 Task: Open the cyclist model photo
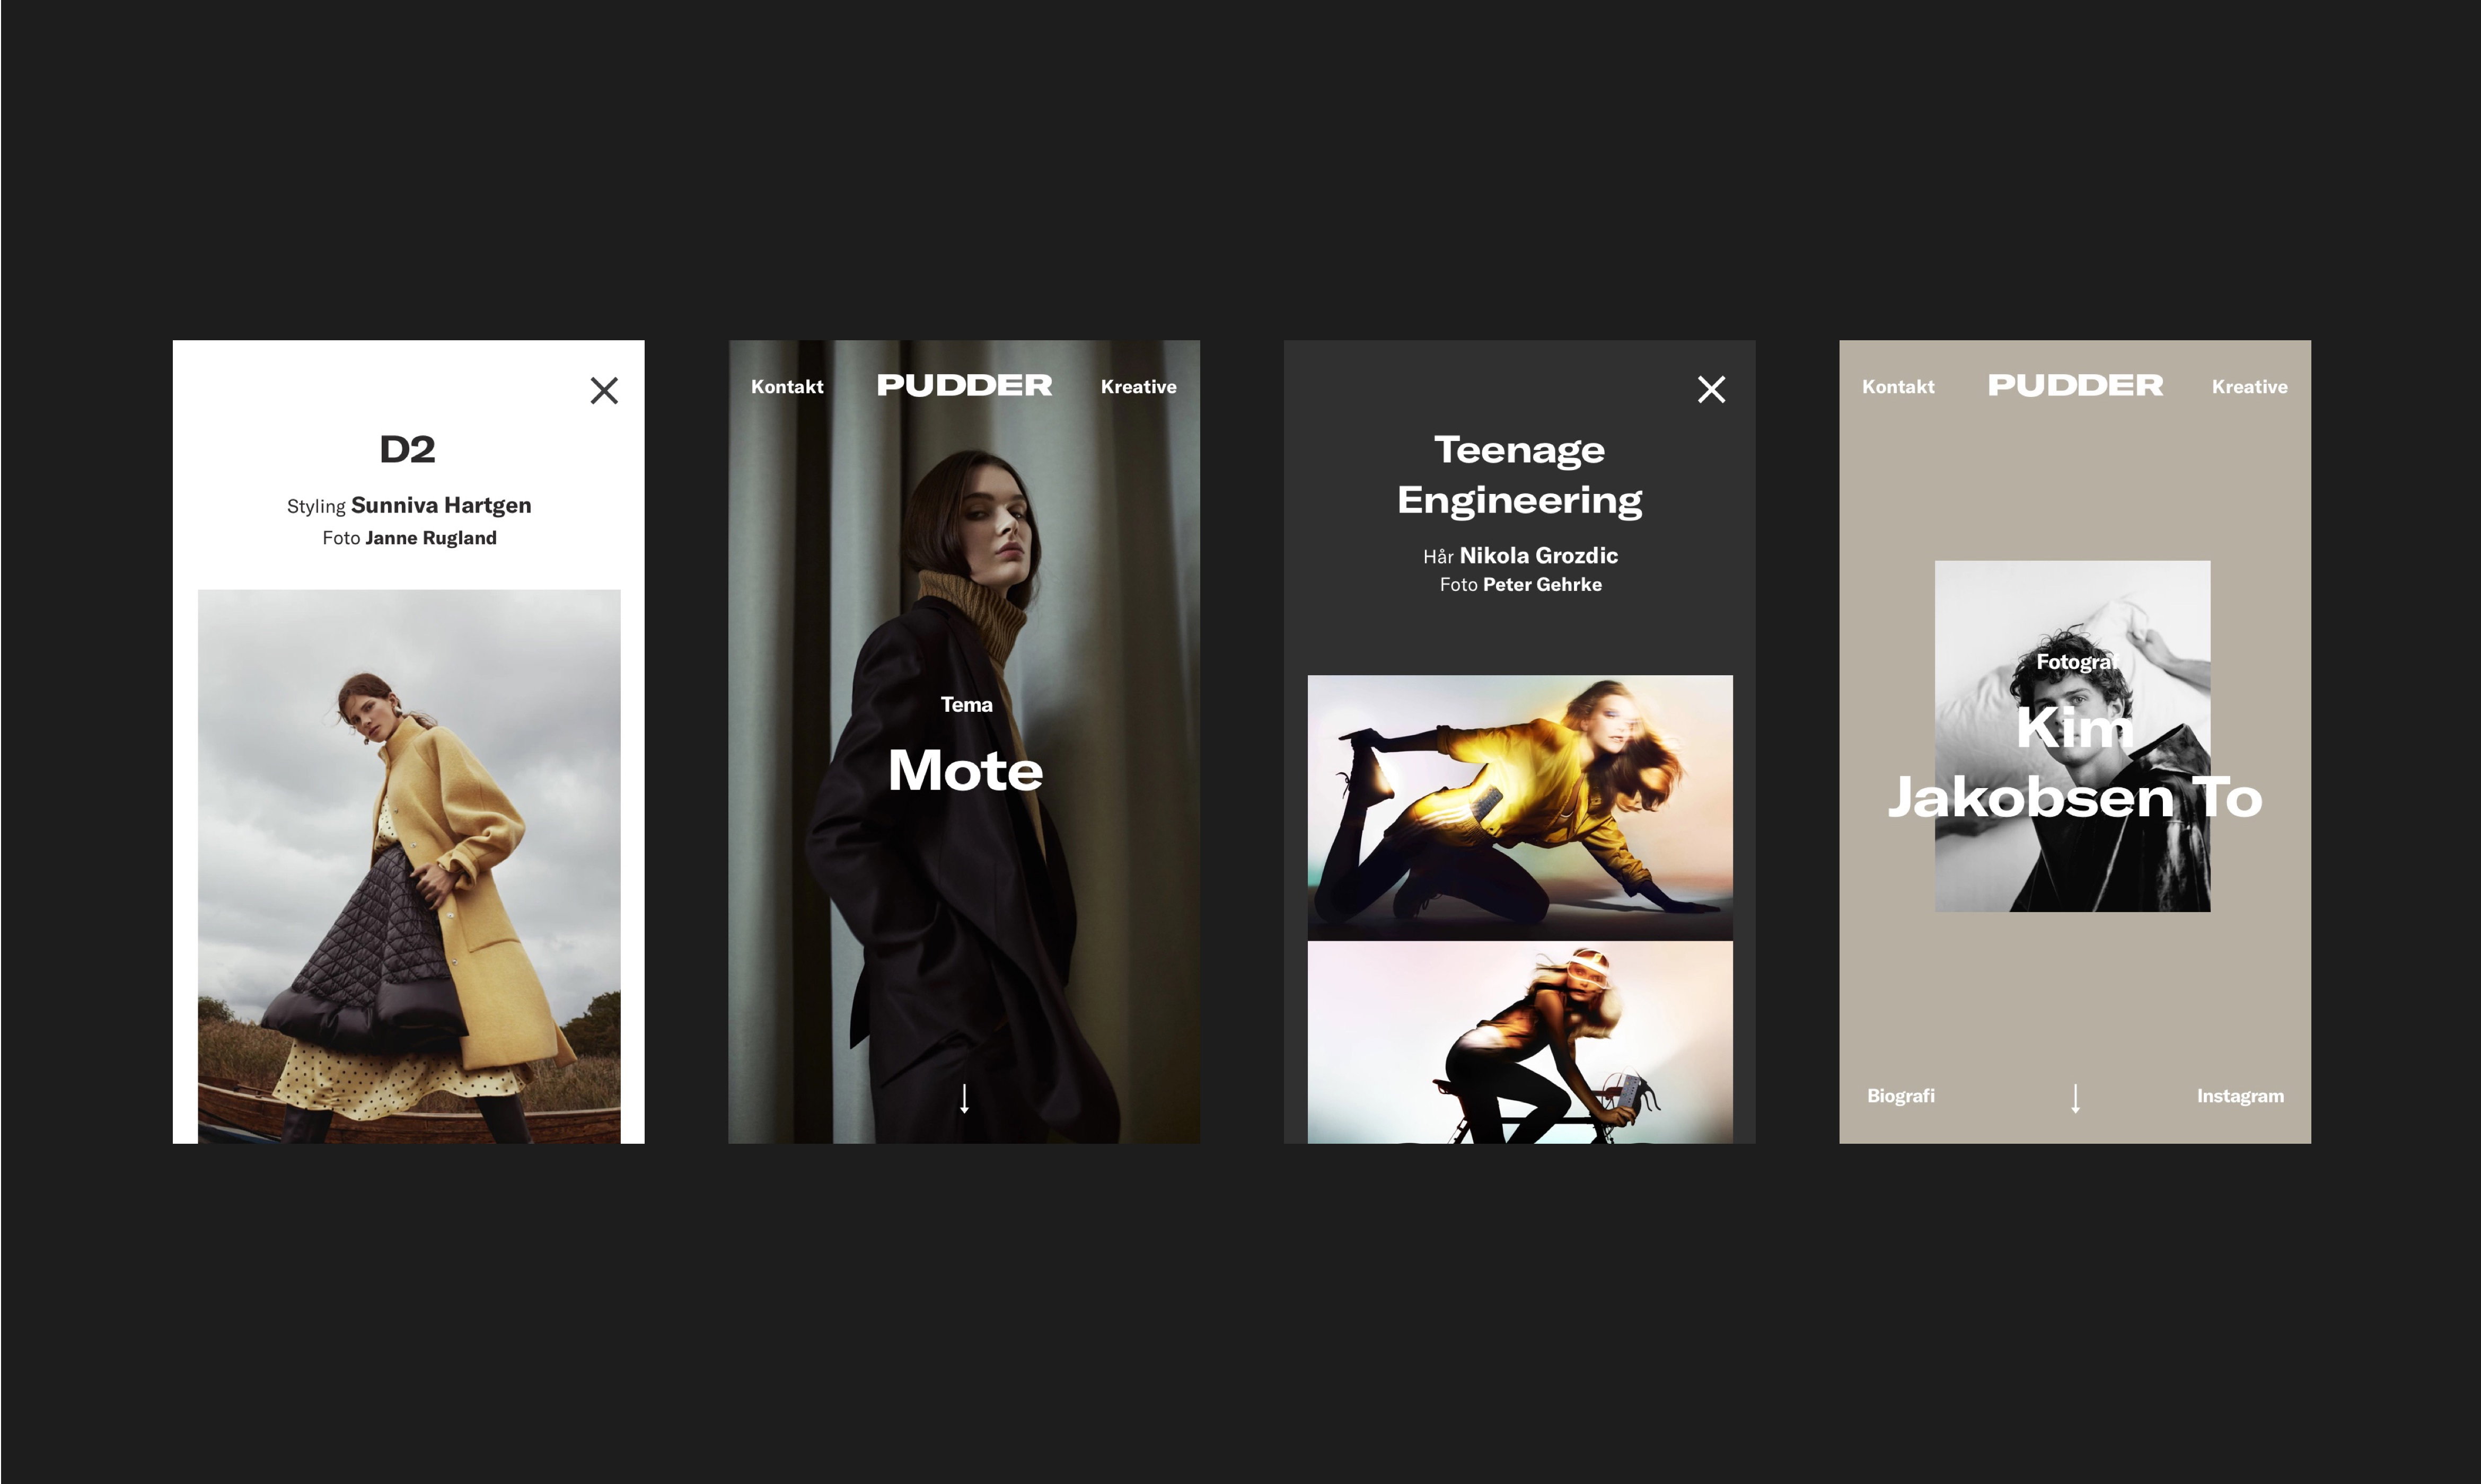[1520, 1042]
